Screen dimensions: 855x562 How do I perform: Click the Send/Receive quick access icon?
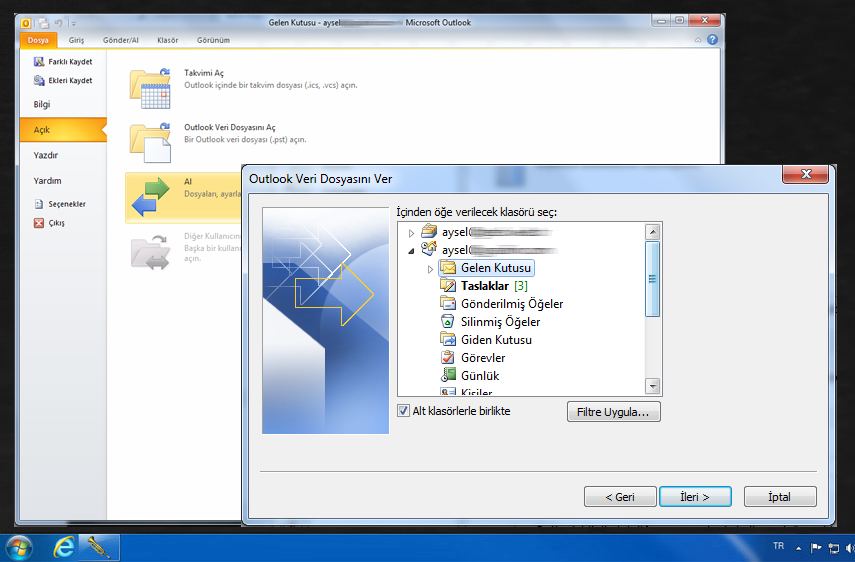click(x=44, y=23)
